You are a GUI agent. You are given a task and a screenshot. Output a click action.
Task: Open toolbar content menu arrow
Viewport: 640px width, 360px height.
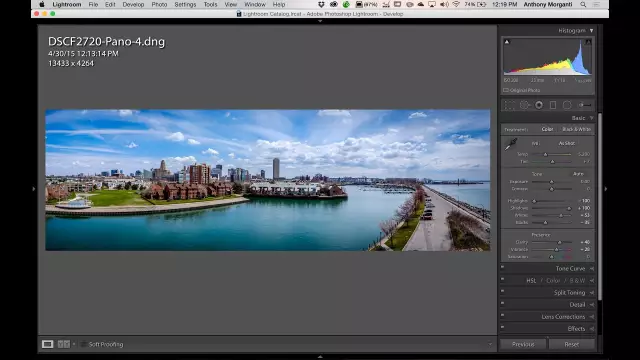coord(490,344)
